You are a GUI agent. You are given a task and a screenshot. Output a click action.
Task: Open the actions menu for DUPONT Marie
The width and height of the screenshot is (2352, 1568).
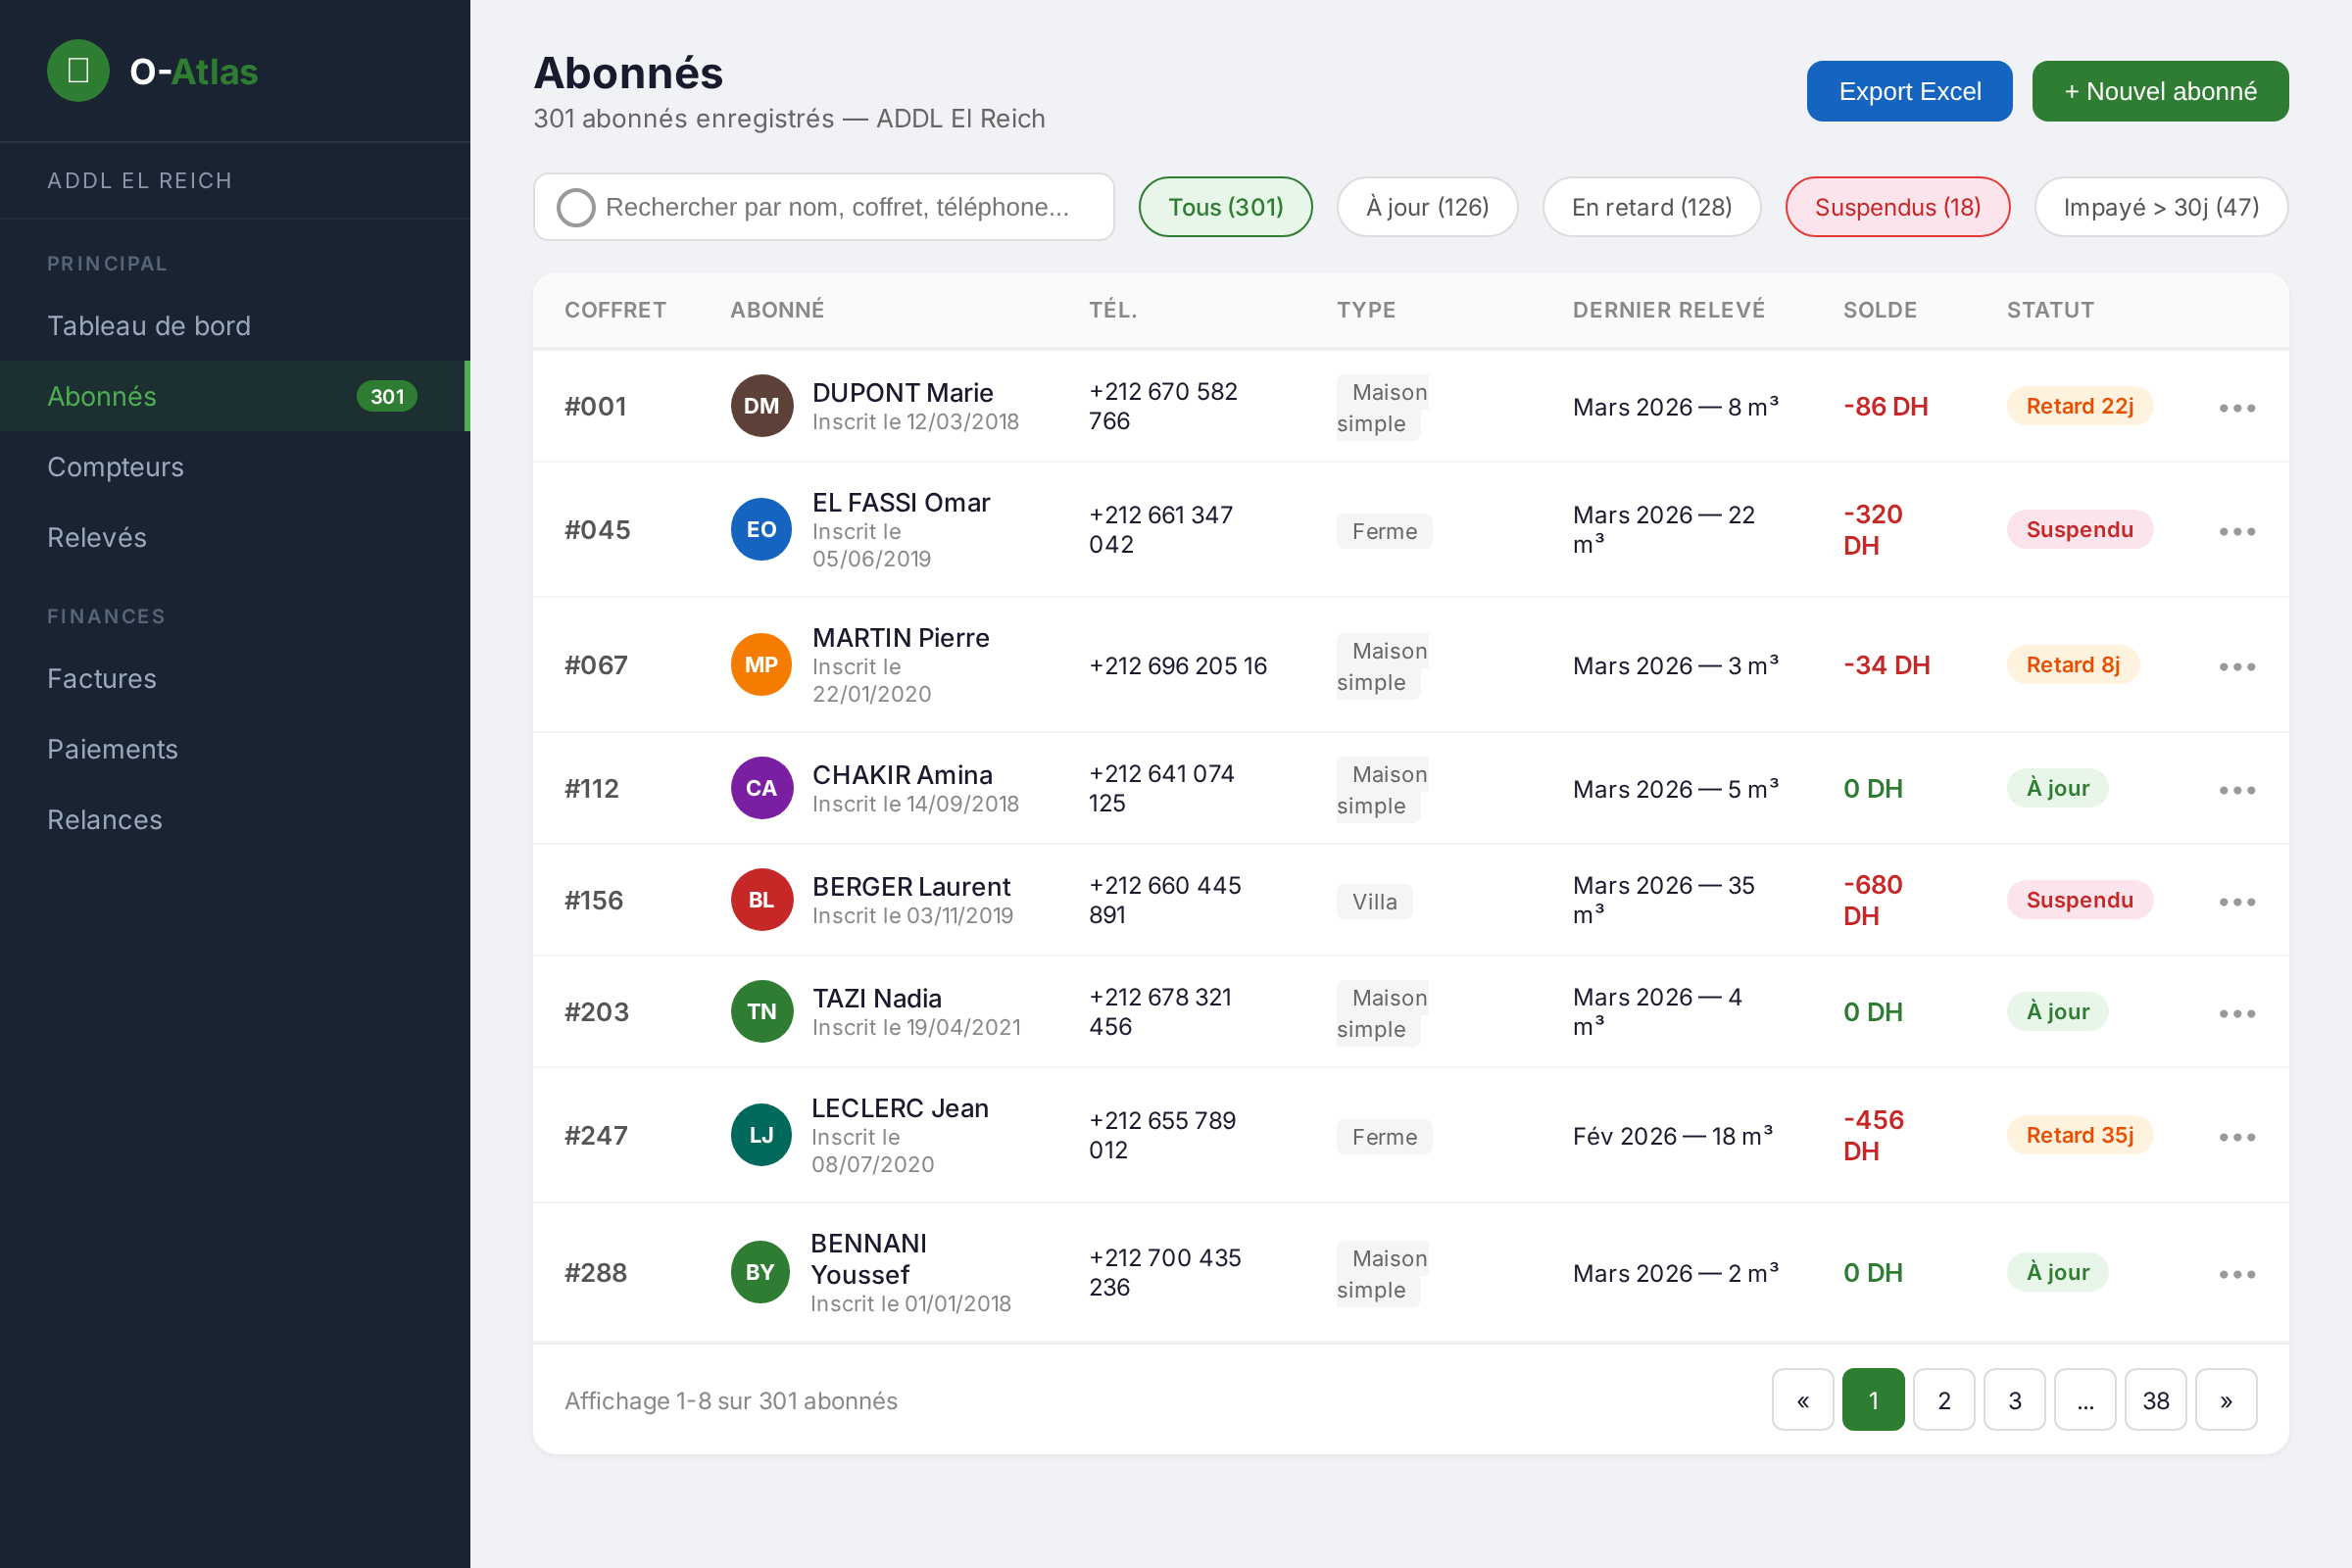(2237, 406)
